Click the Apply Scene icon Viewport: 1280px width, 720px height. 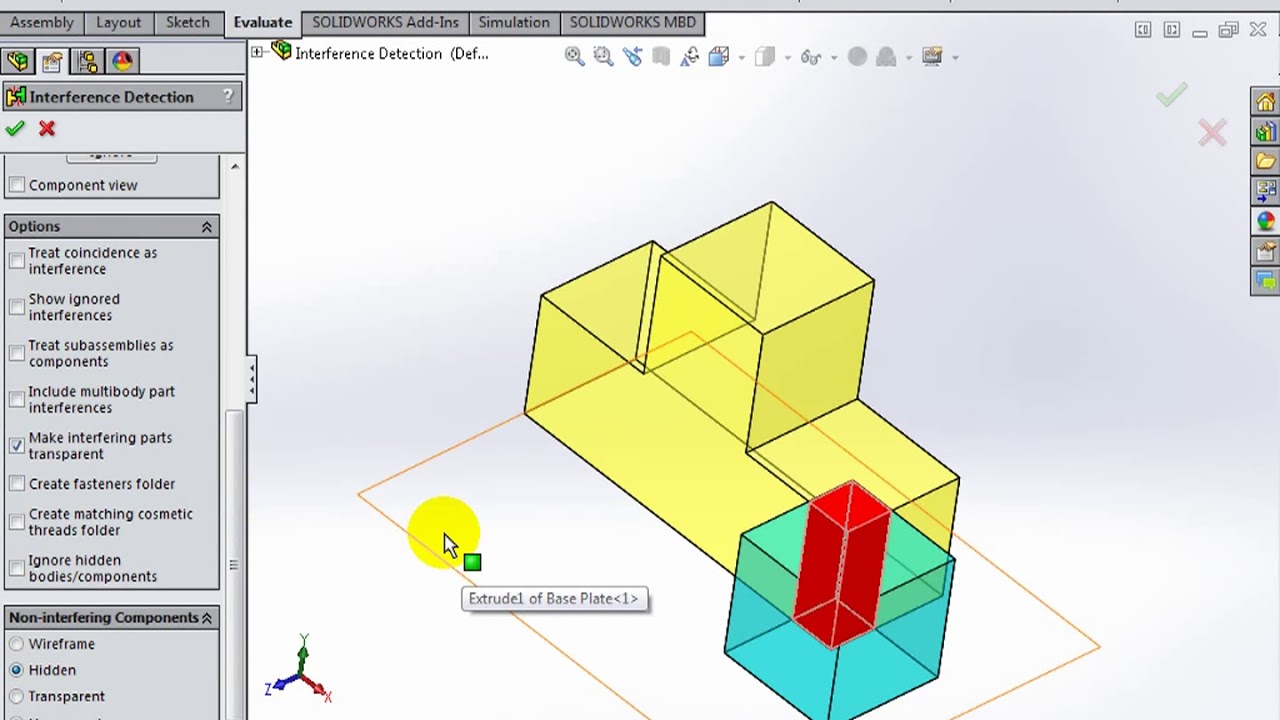[885, 57]
